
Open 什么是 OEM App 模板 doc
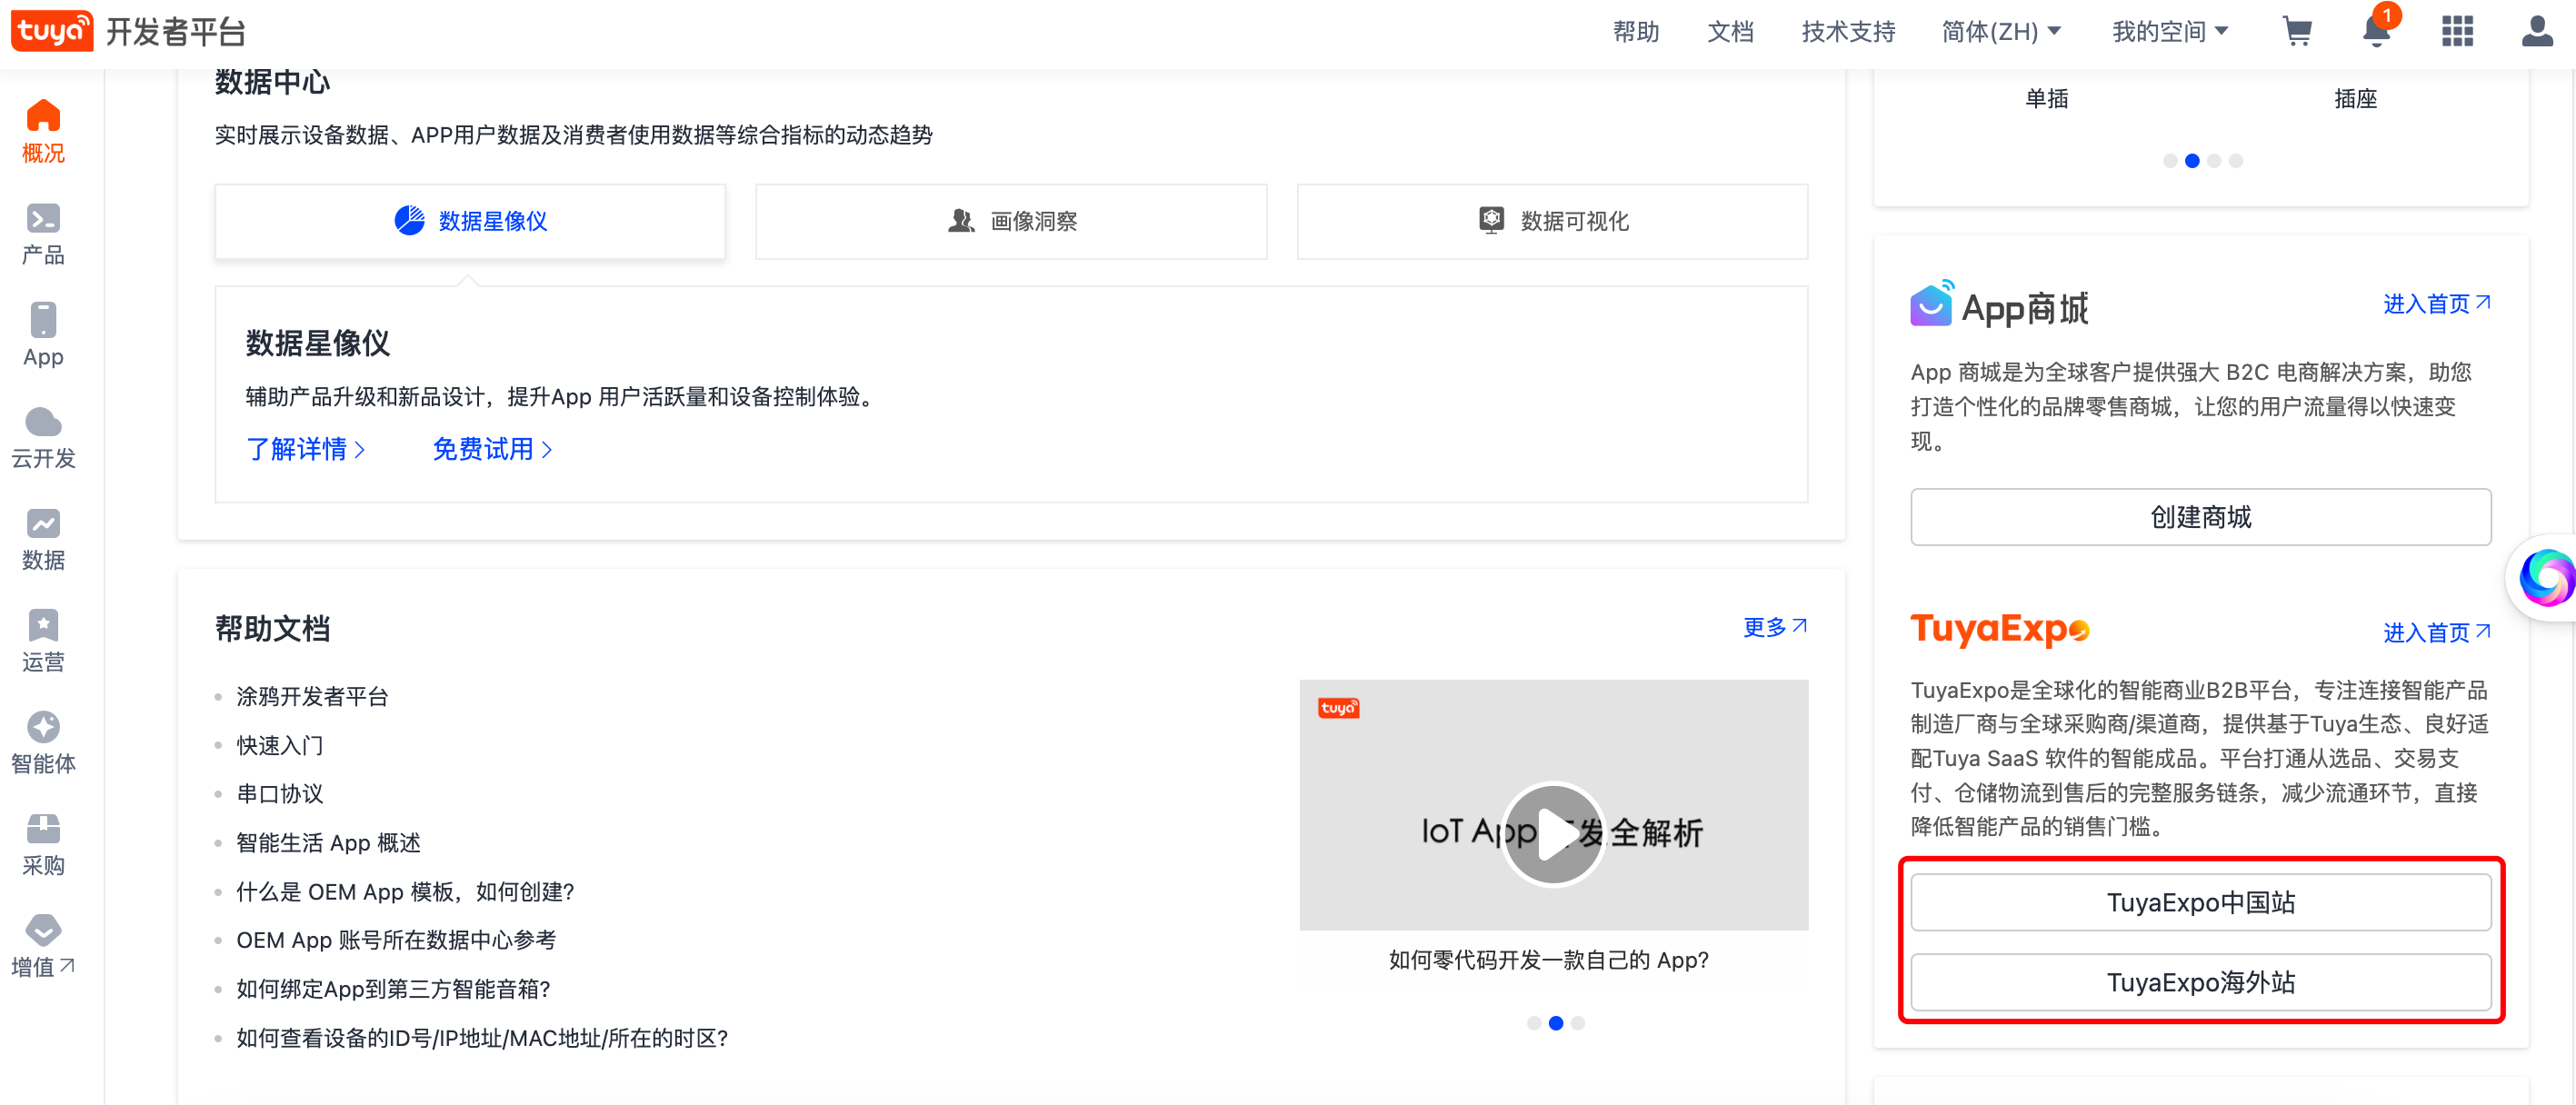[x=405, y=892]
